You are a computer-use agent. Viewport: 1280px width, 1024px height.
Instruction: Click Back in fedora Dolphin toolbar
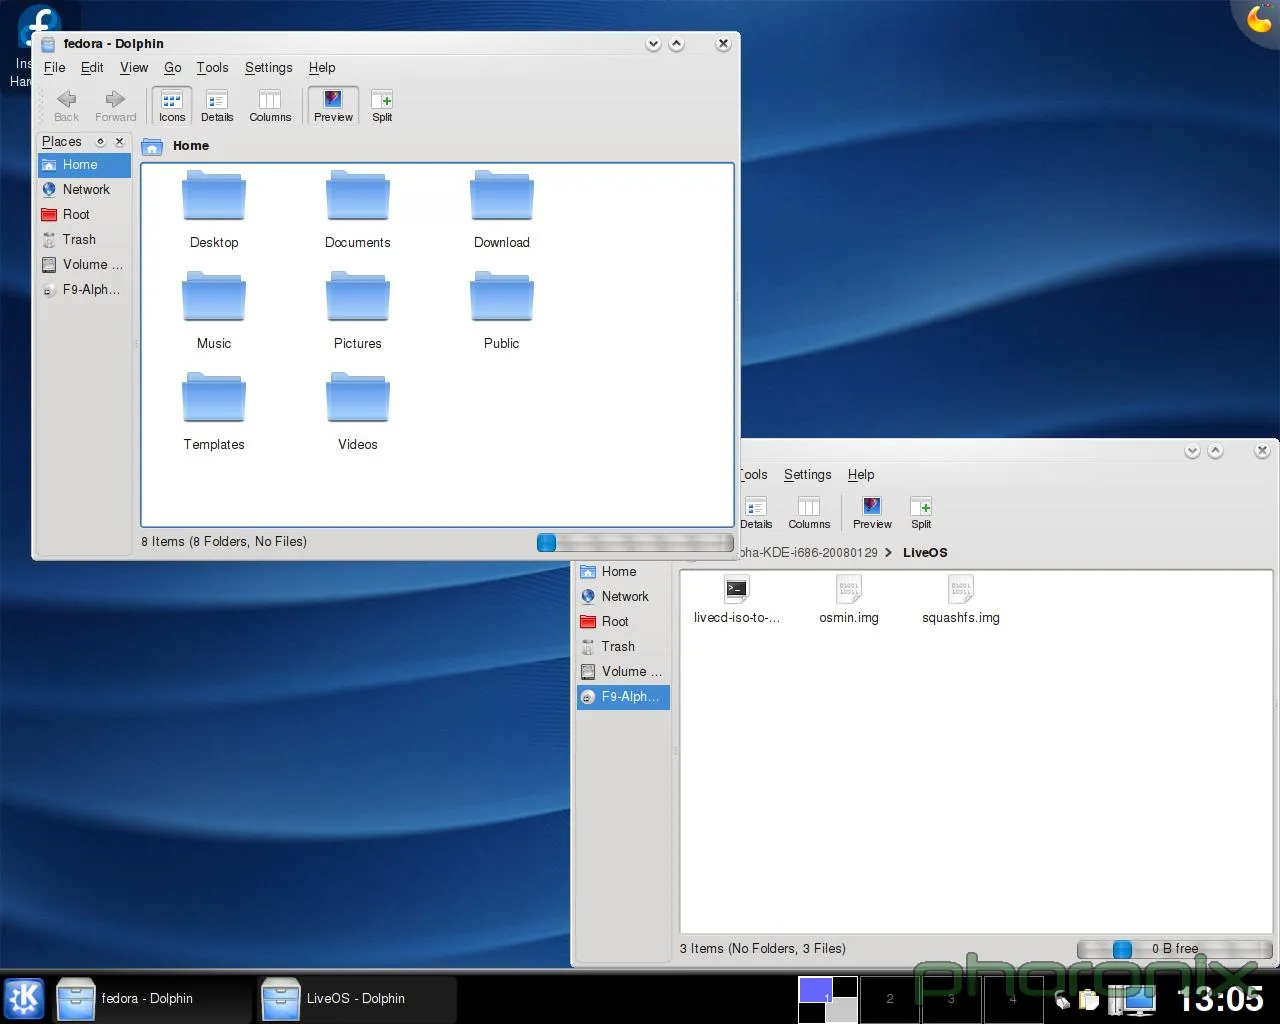click(x=67, y=106)
